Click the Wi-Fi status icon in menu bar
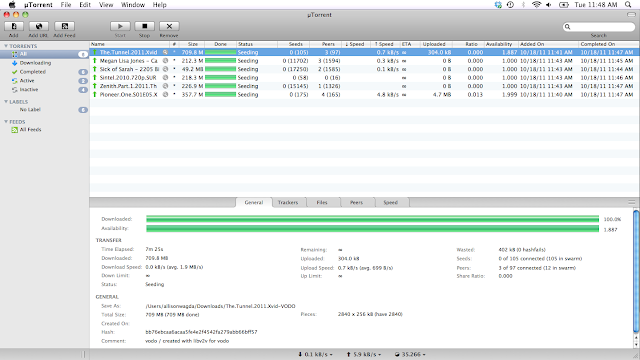Image resolution: width=640 pixels, height=360 pixels. pyautogui.click(x=536, y=5)
